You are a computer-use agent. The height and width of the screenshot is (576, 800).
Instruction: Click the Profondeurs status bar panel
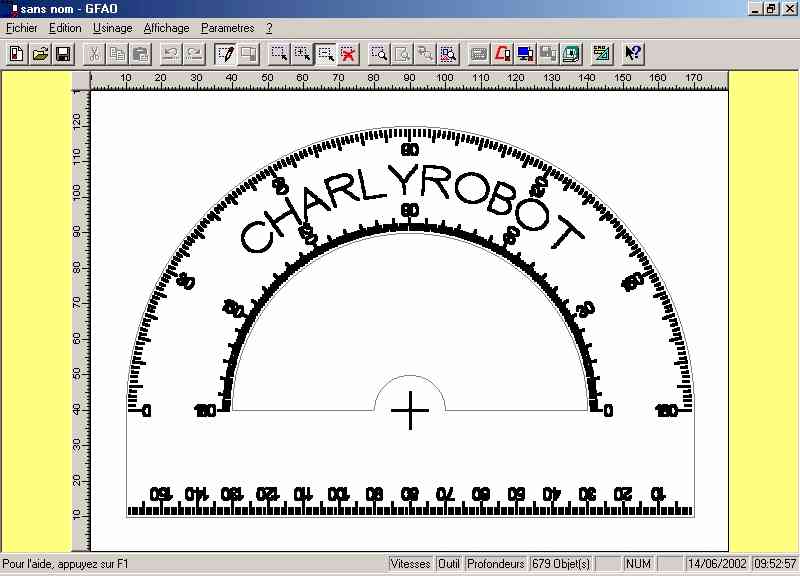click(495, 564)
